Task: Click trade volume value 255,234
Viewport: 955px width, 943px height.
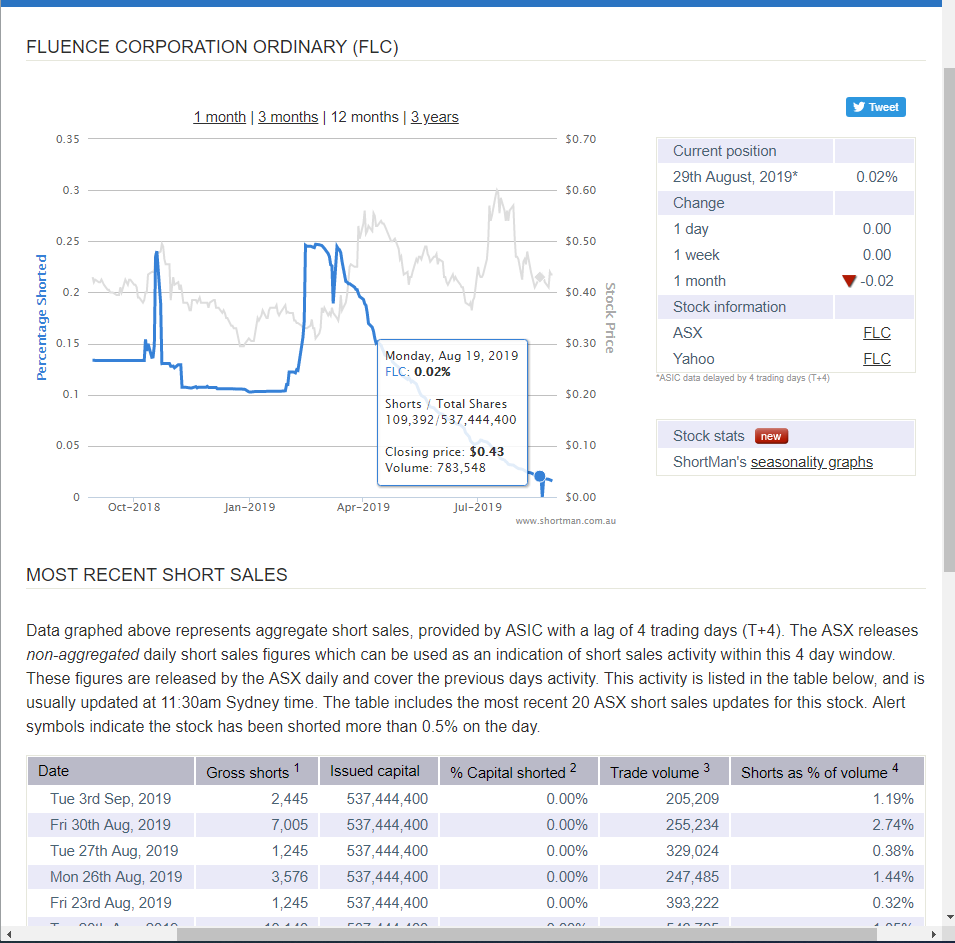Action: 692,825
